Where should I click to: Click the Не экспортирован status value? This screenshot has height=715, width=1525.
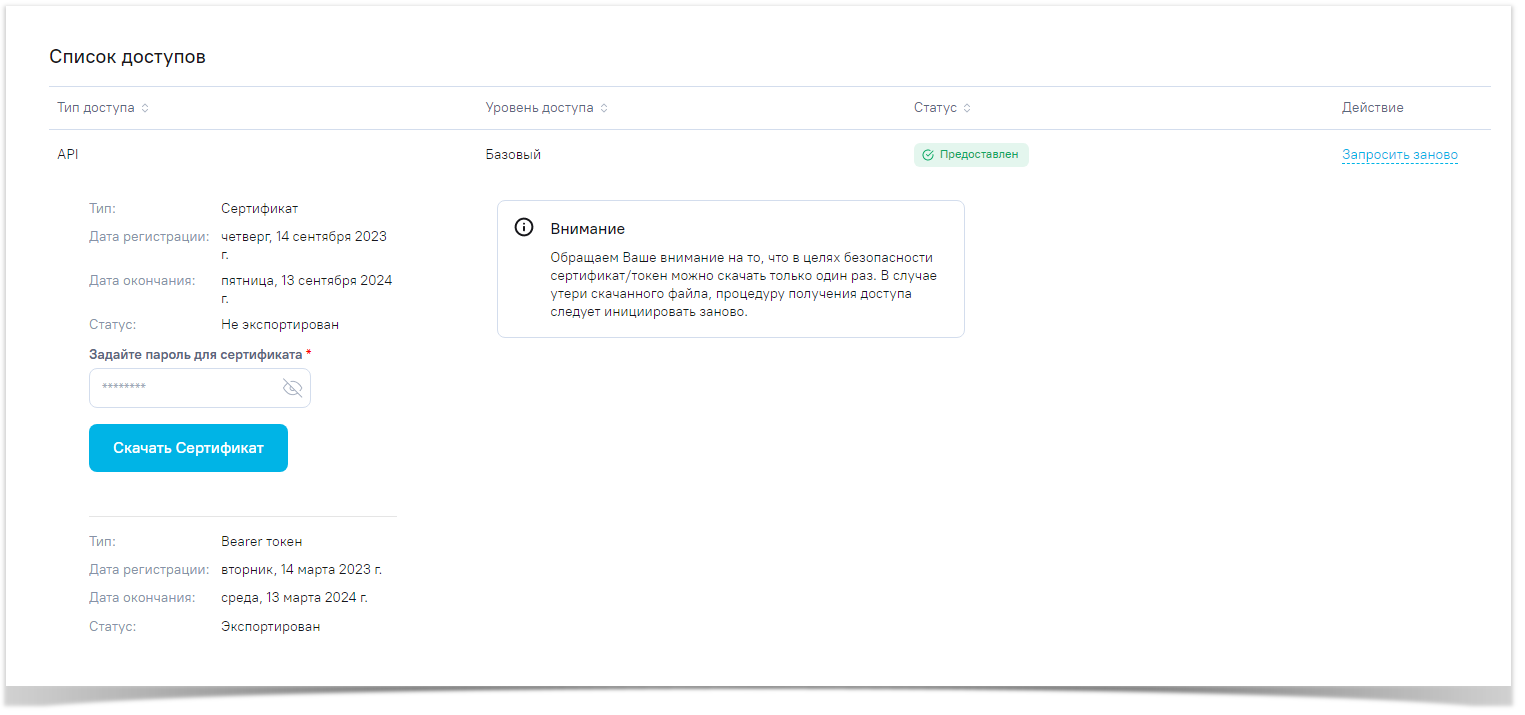pyautogui.click(x=280, y=325)
